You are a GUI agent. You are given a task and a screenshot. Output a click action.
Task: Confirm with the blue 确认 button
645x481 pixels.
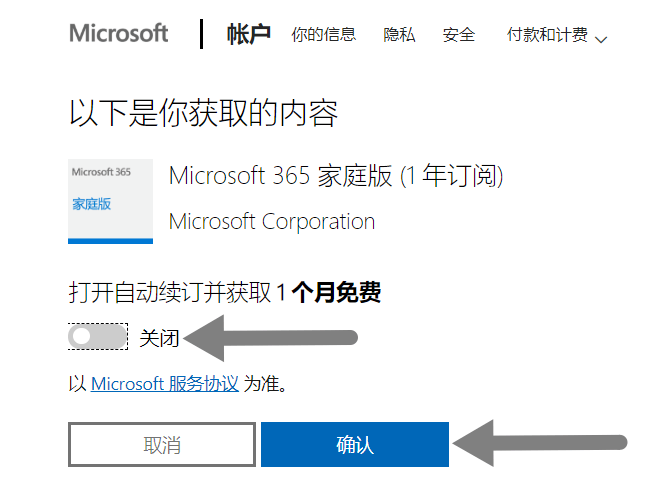click(355, 444)
